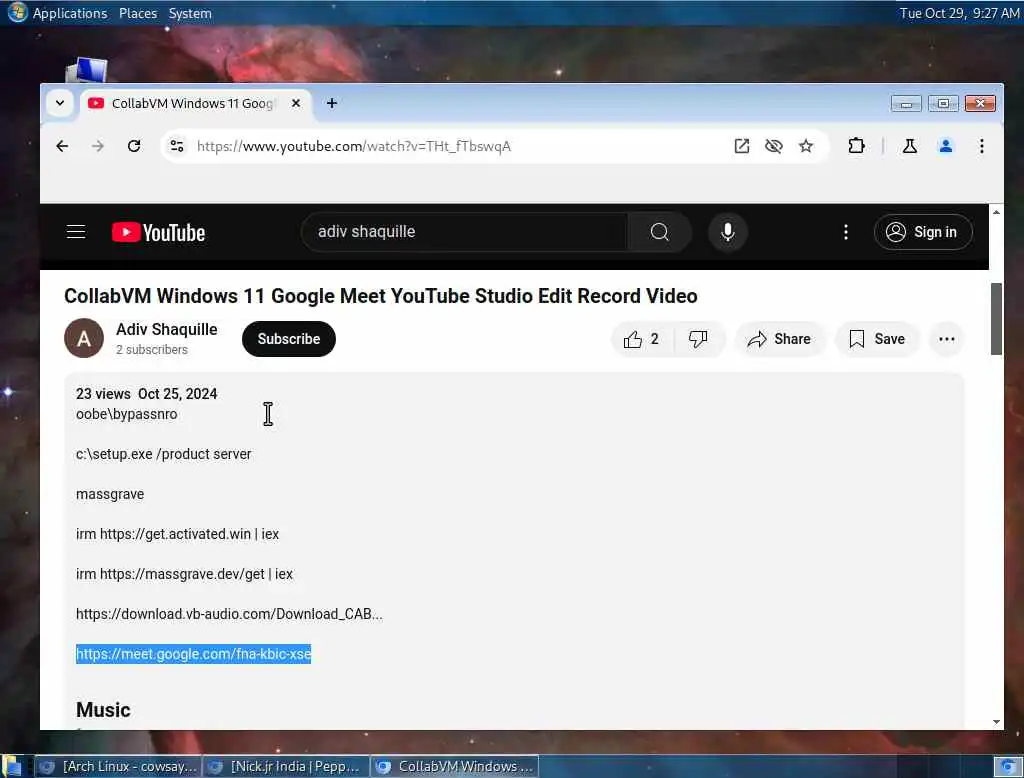Click the 'Music' section heading
This screenshot has height=778, width=1024.
tap(103, 710)
